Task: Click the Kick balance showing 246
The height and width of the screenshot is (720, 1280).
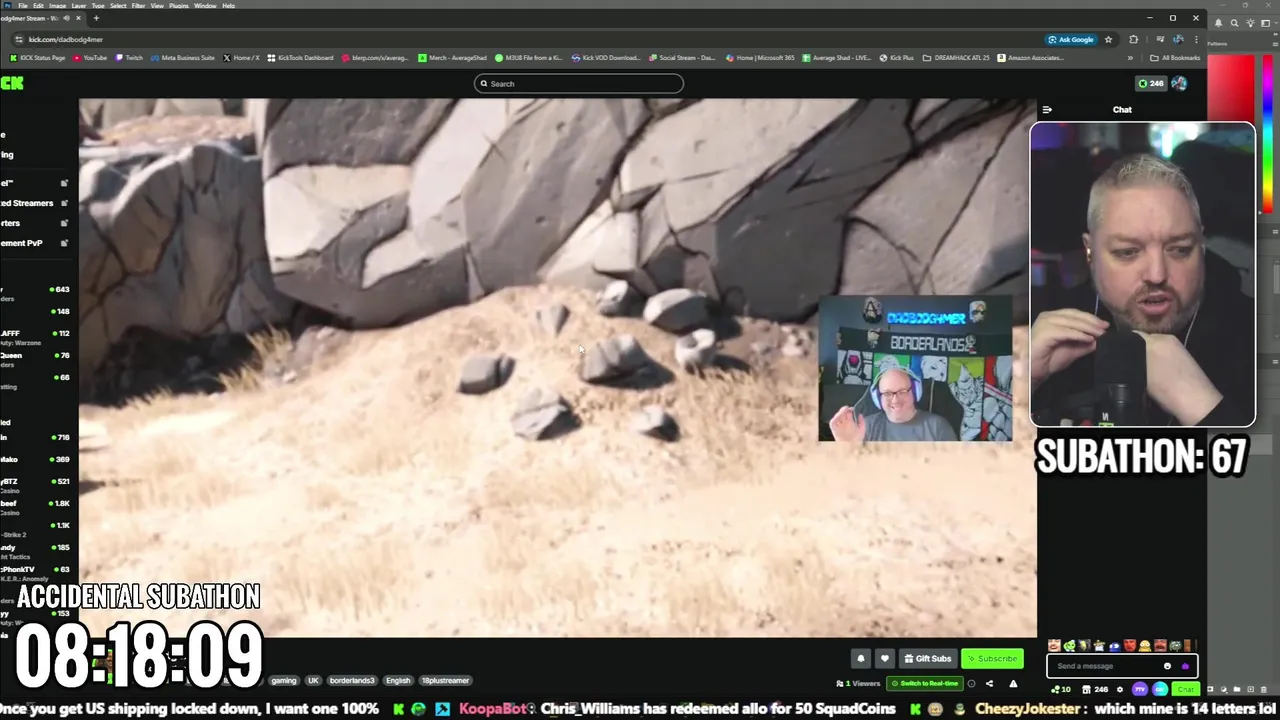Action: tap(1151, 83)
